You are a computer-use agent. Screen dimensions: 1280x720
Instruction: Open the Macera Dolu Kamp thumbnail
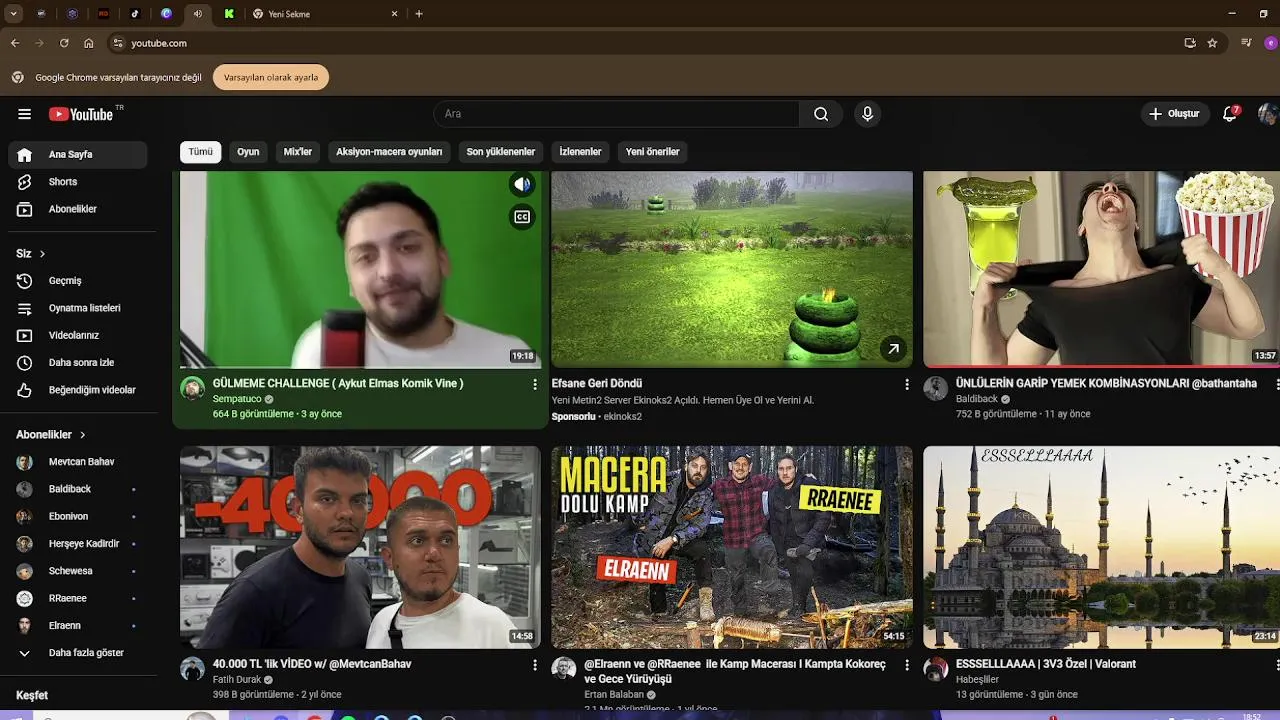(x=732, y=547)
